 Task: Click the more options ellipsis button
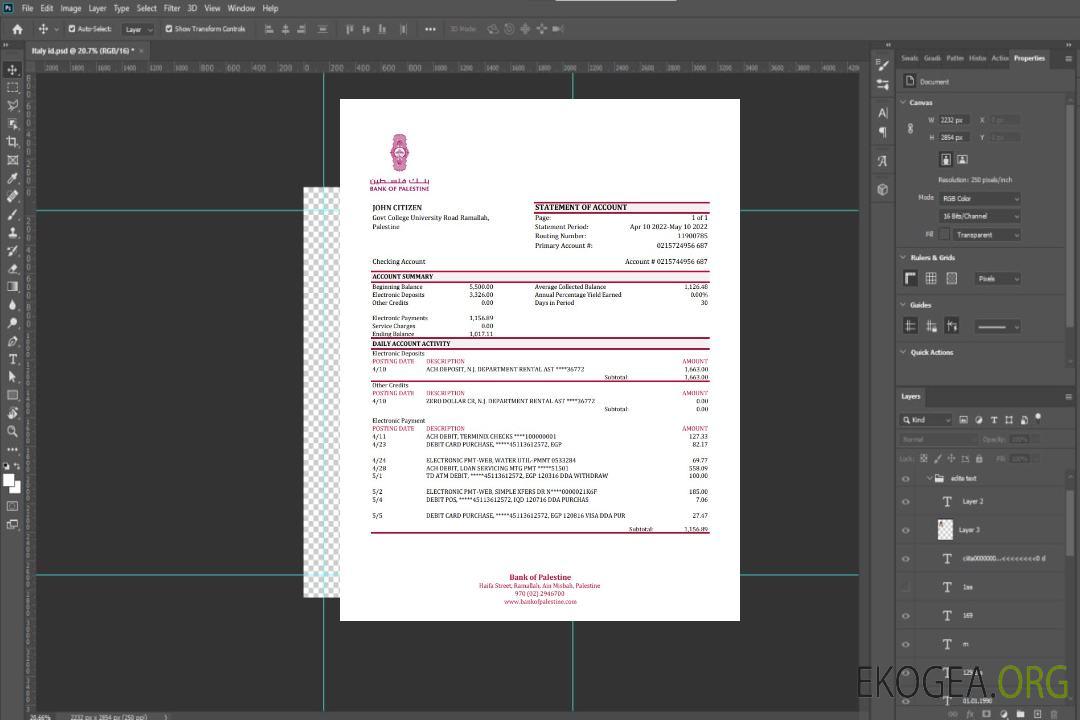point(430,29)
